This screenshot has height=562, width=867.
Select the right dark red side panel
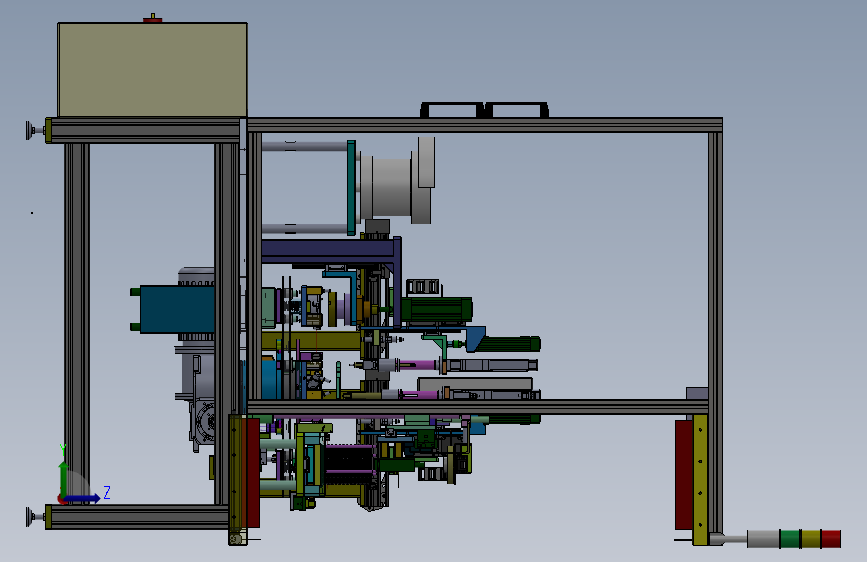click(x=684, y=475)
